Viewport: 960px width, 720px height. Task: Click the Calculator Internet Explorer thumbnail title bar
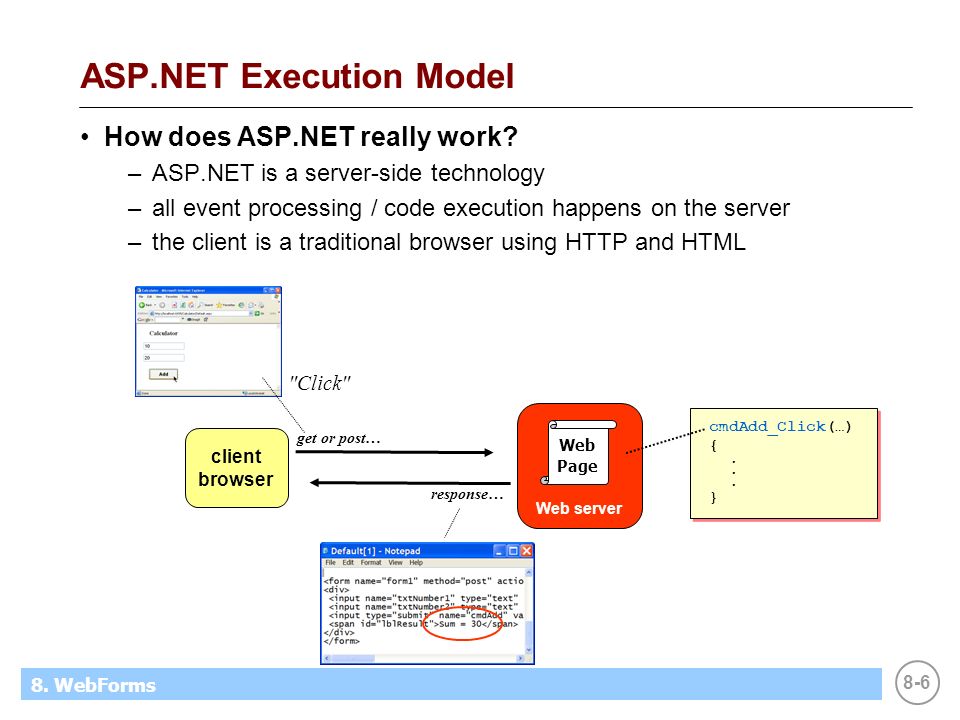tap(208, 290)
